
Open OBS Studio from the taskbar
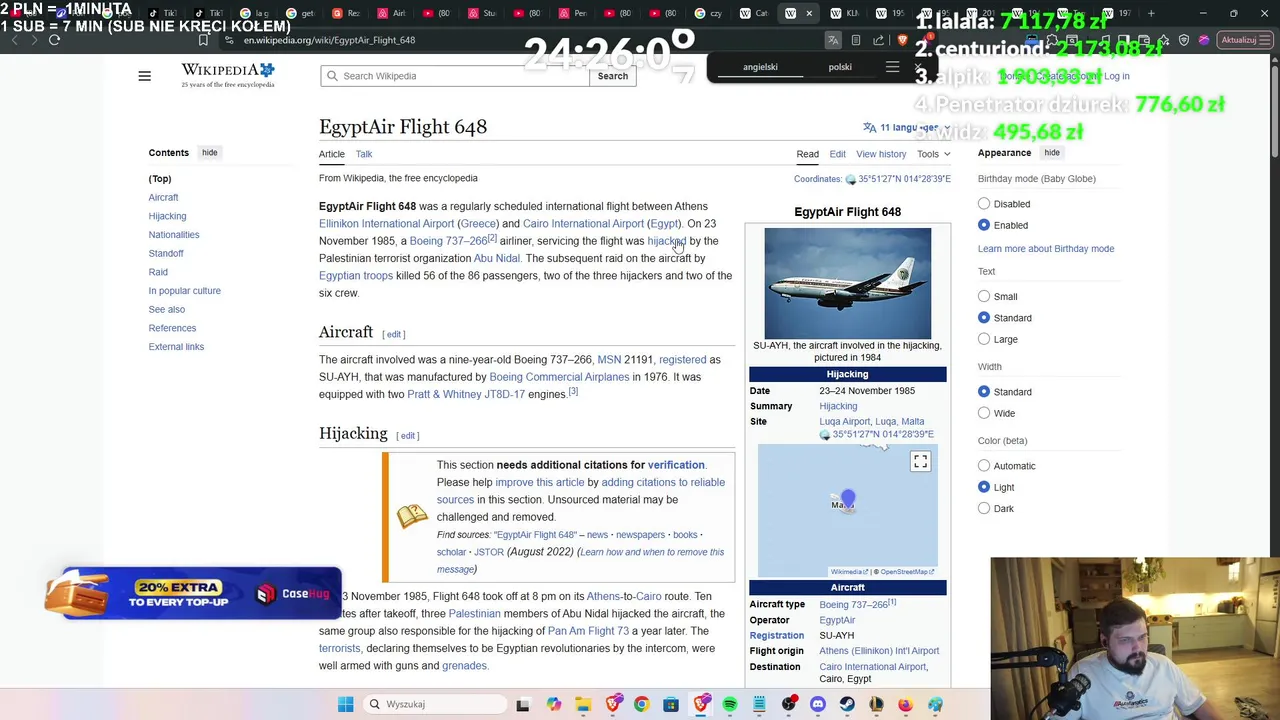click(x=789, y=704)
